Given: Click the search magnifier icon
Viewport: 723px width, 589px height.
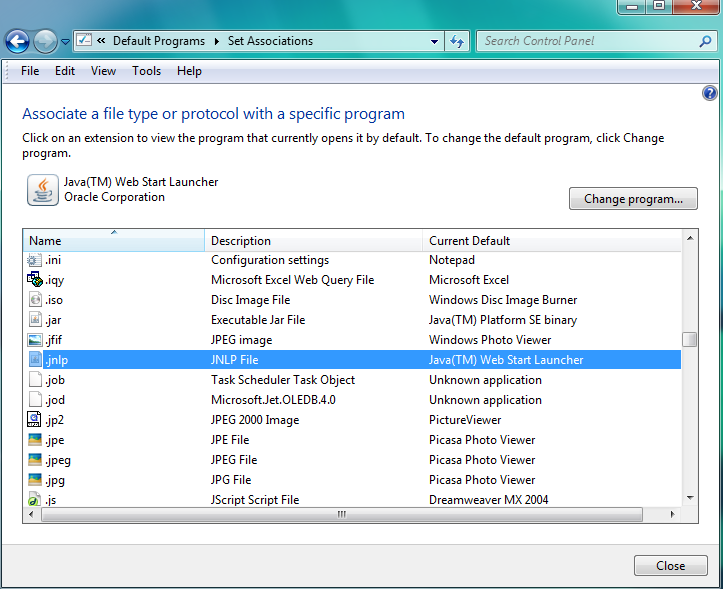Looking at the screenshot, I should click(x=705, y=41).
